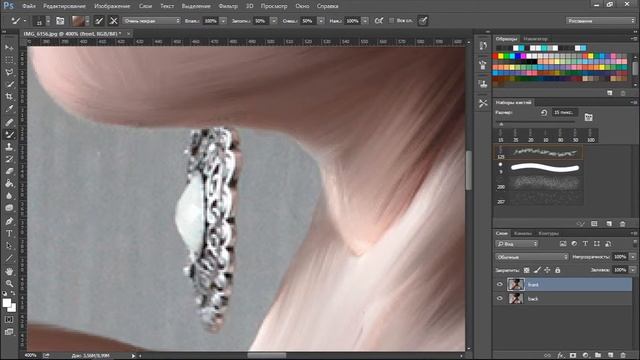Link layers using the chain icon

[548, 356]
